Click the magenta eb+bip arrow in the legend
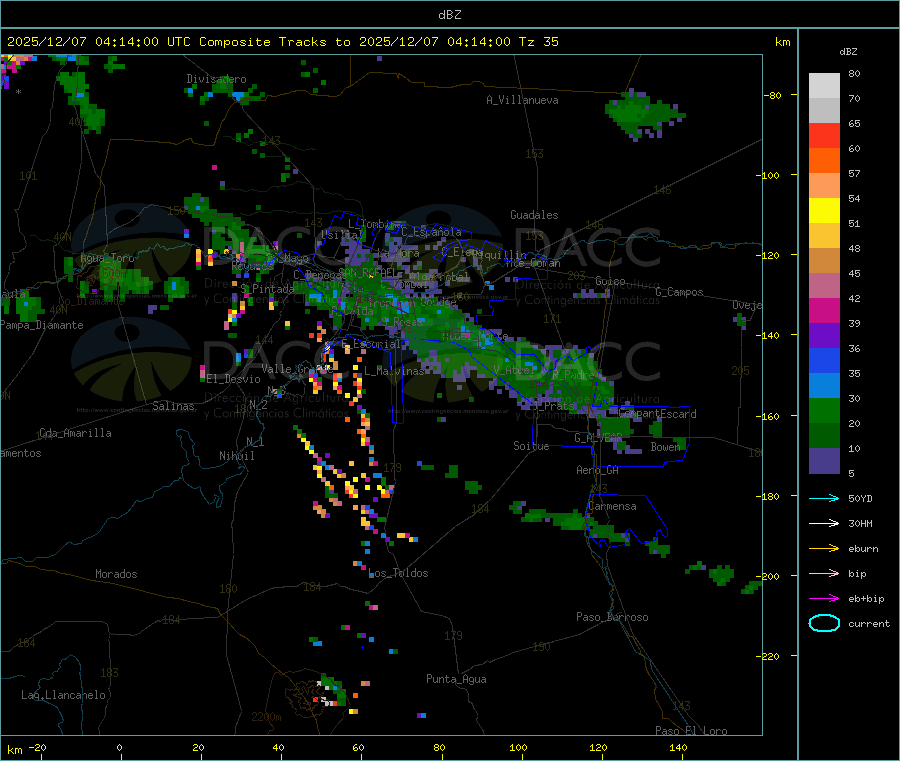 (824, 599)
